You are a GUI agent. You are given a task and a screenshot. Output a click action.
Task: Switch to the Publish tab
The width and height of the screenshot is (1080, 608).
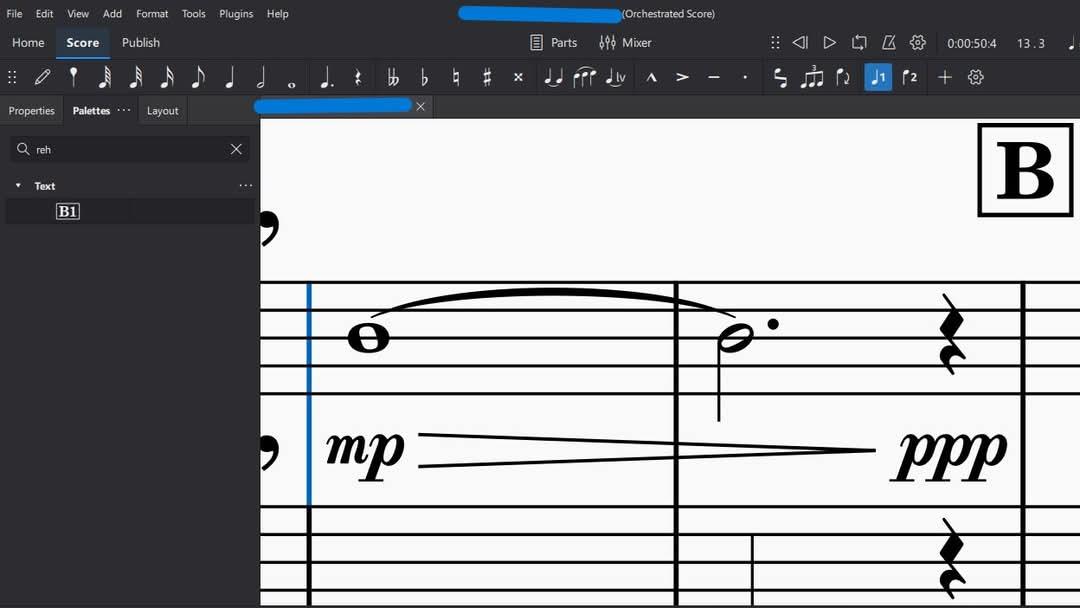click(141, 43)
